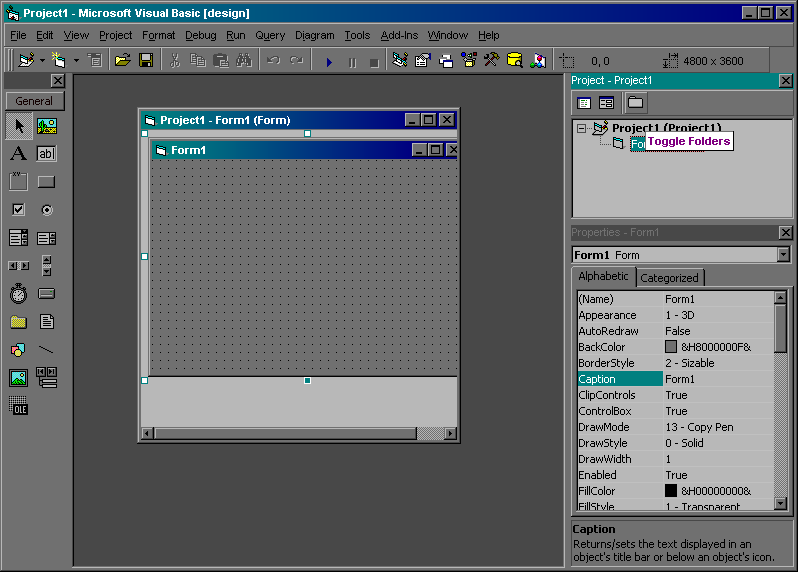Open Data View Window toolbar icon
Screen dimensions: 798x572
point(515,61)
